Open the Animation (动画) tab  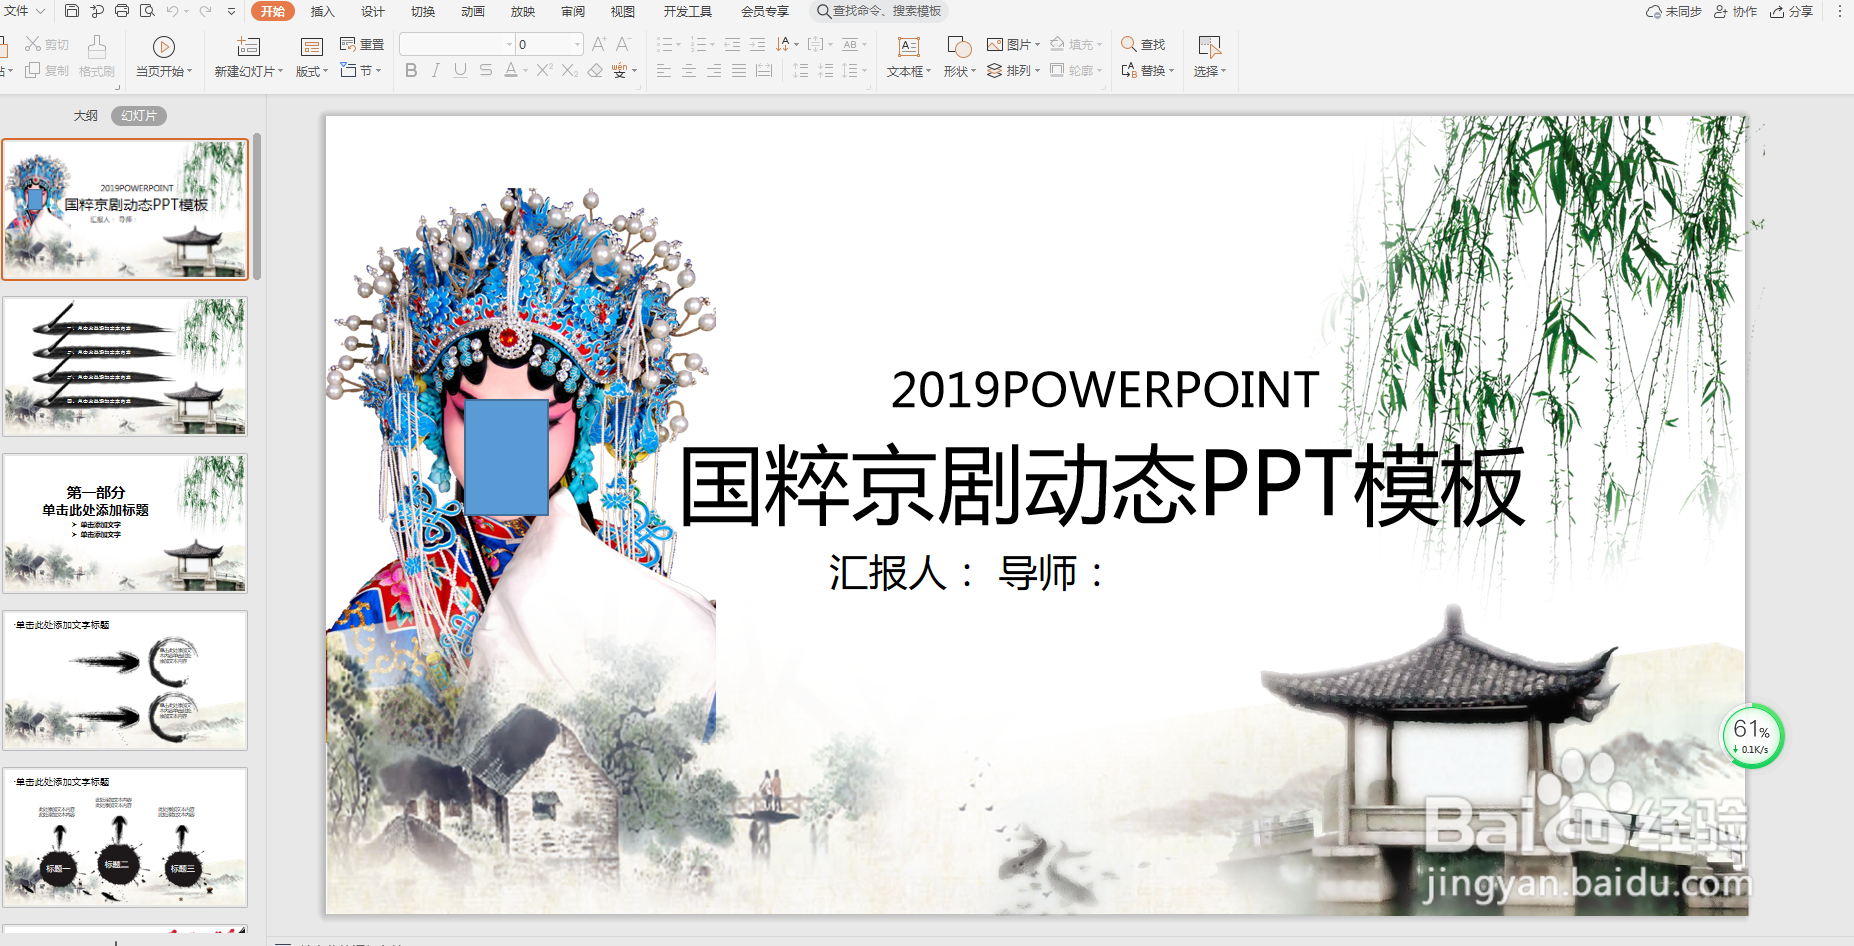point(473,11)
